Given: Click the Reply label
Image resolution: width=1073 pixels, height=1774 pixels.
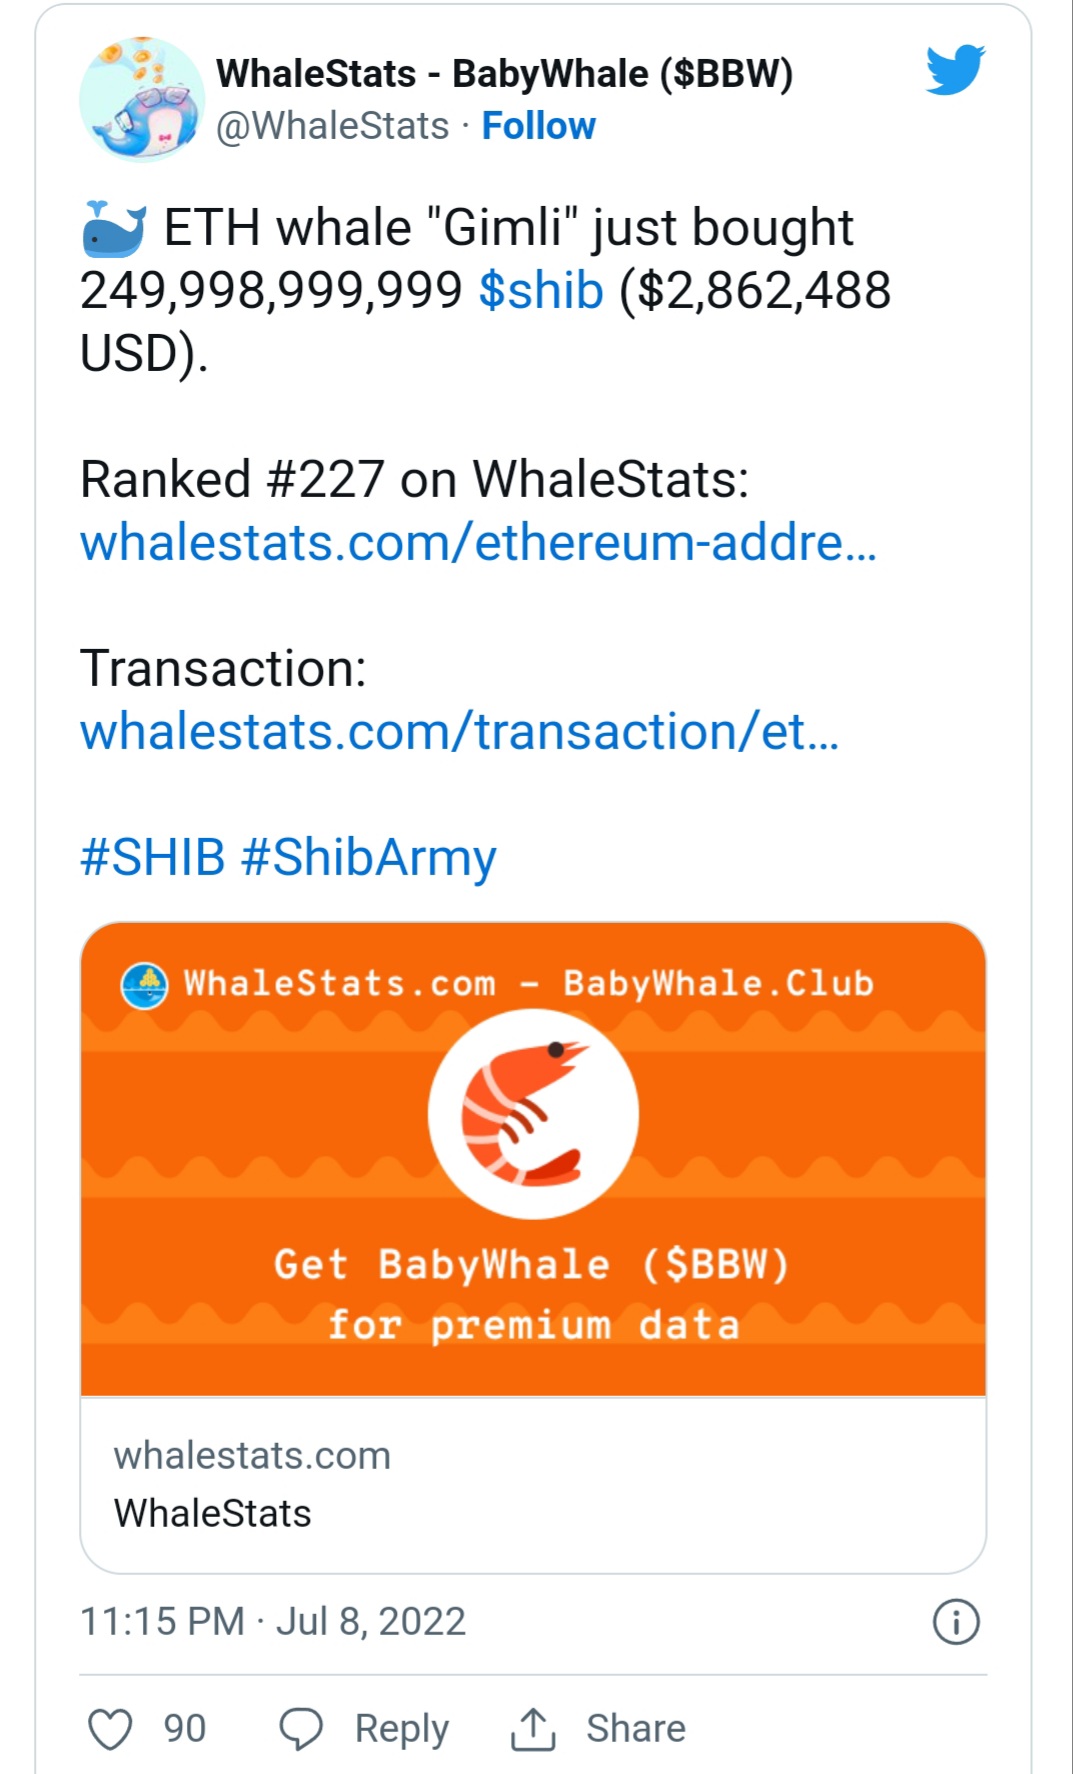Looking at the screenshot, I should [402, 1730].
